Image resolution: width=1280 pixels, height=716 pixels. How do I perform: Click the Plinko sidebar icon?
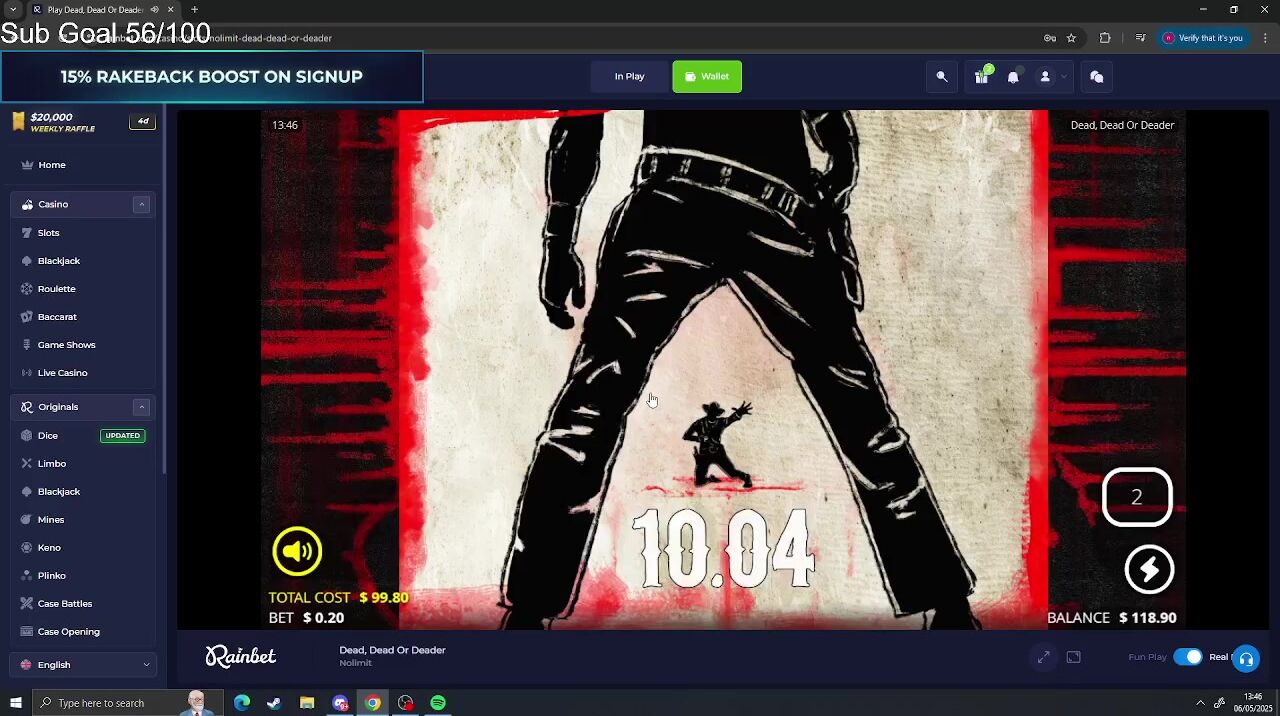coord(27,576)
